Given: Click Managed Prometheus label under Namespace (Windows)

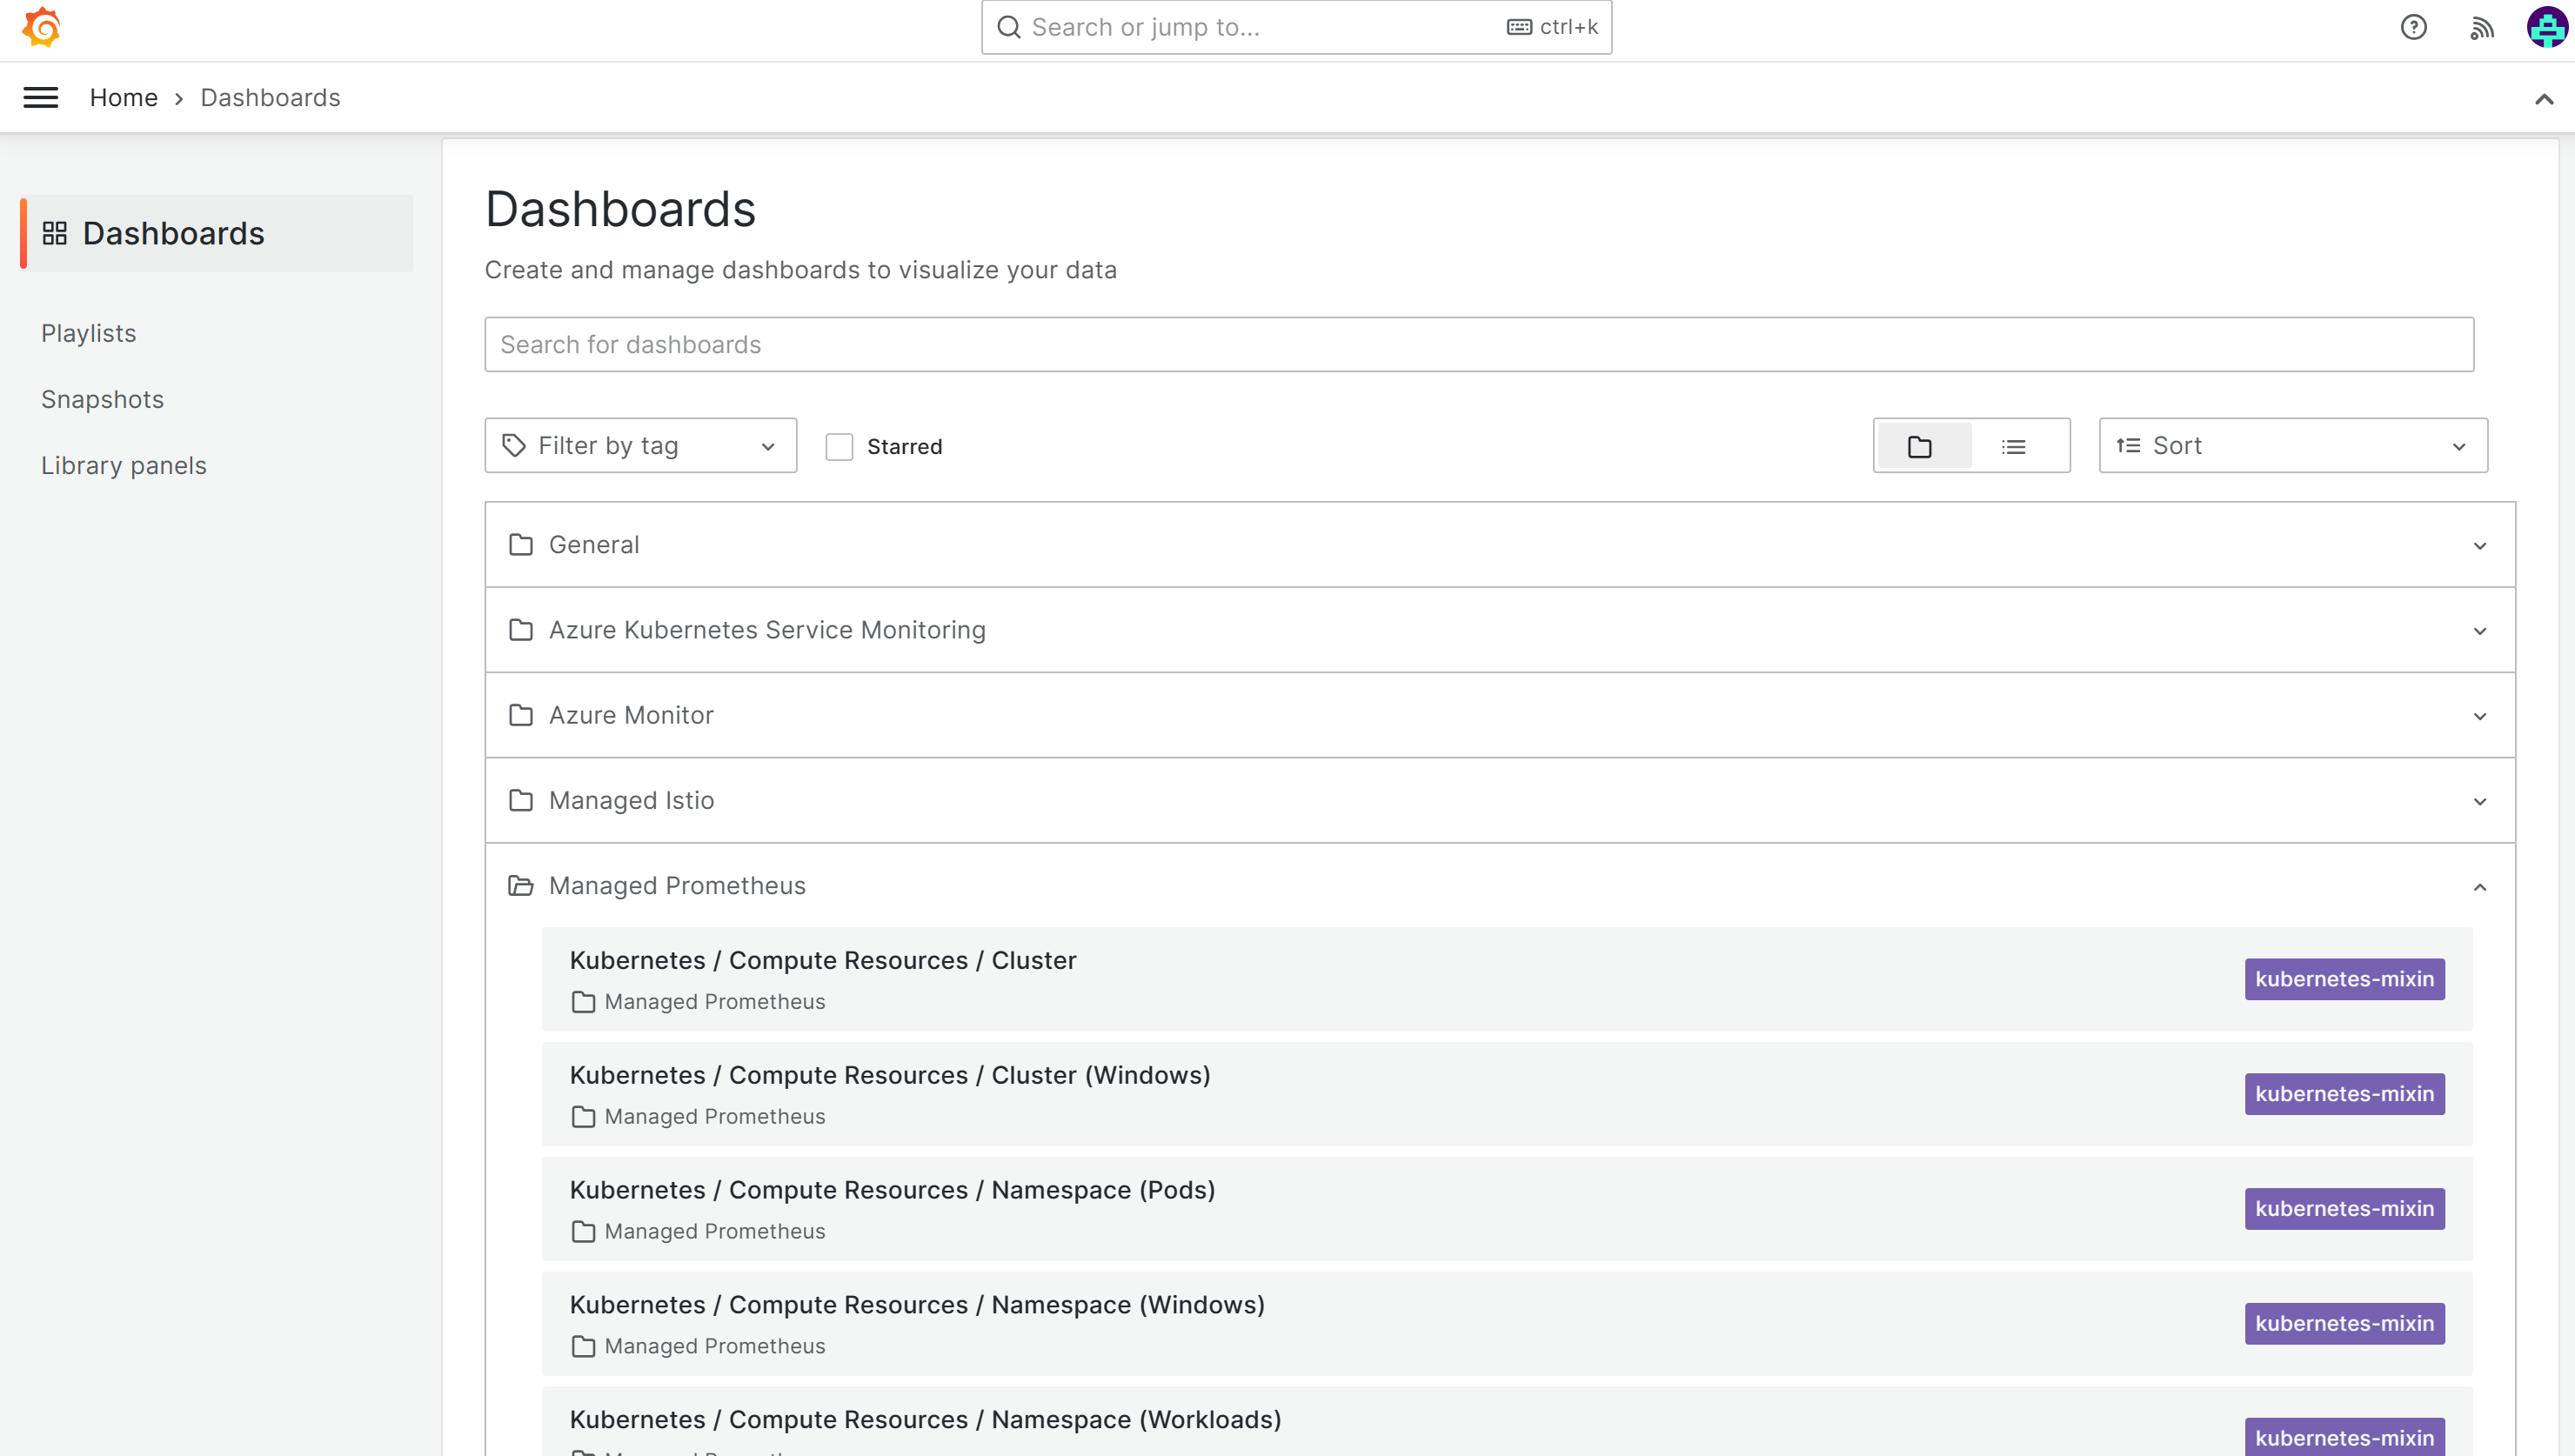Looking at the screenshot, I should tap(715, 1347).
